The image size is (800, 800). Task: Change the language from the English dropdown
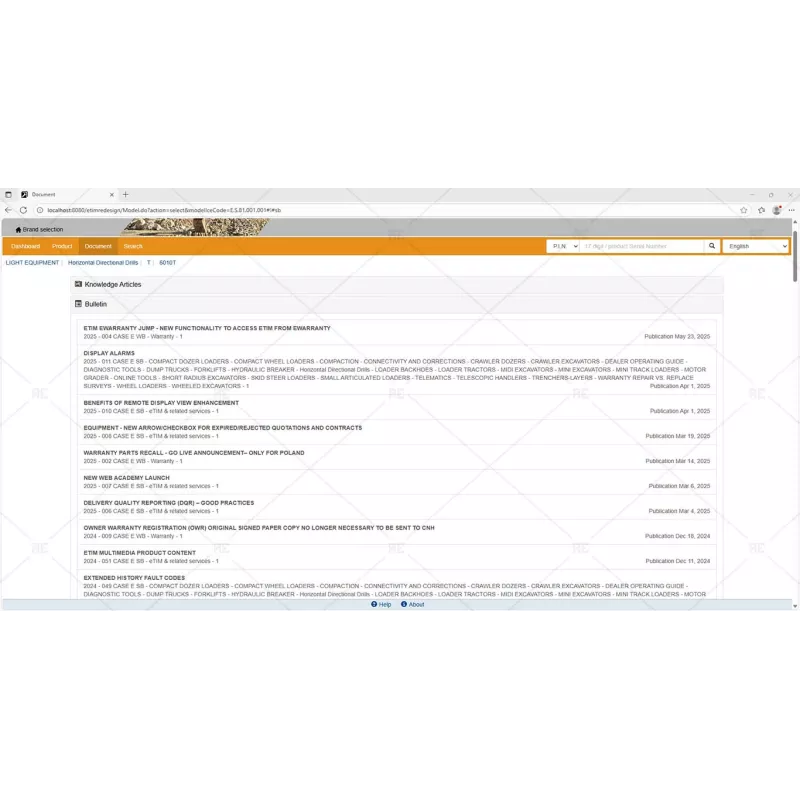click(x=755, y=246)
